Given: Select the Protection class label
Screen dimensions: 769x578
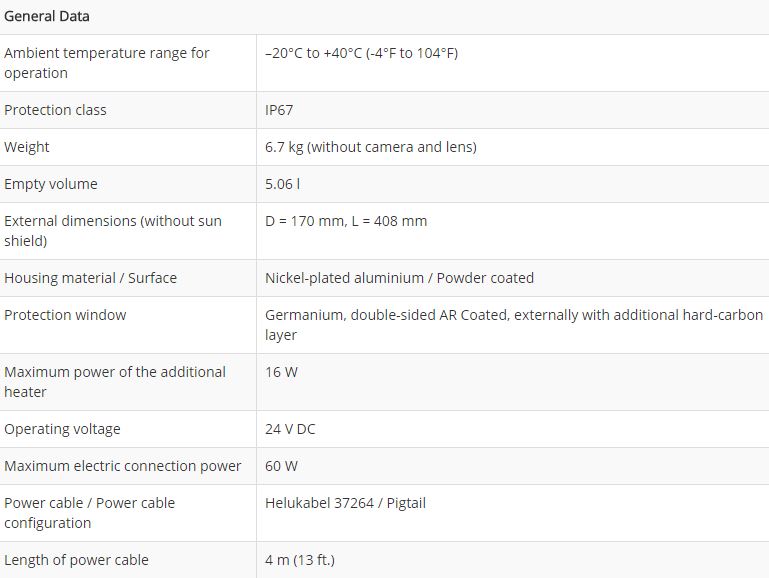Looking at the screenshot, I should [55, 110].
